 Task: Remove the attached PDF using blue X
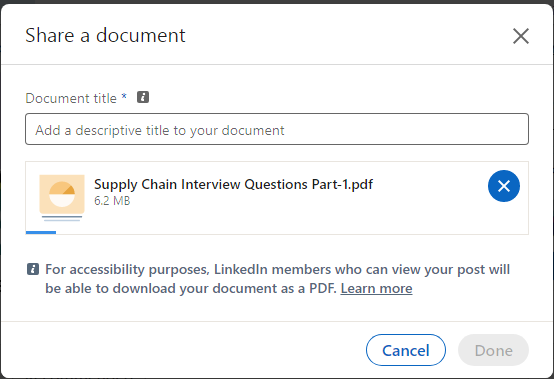(504, 186)
